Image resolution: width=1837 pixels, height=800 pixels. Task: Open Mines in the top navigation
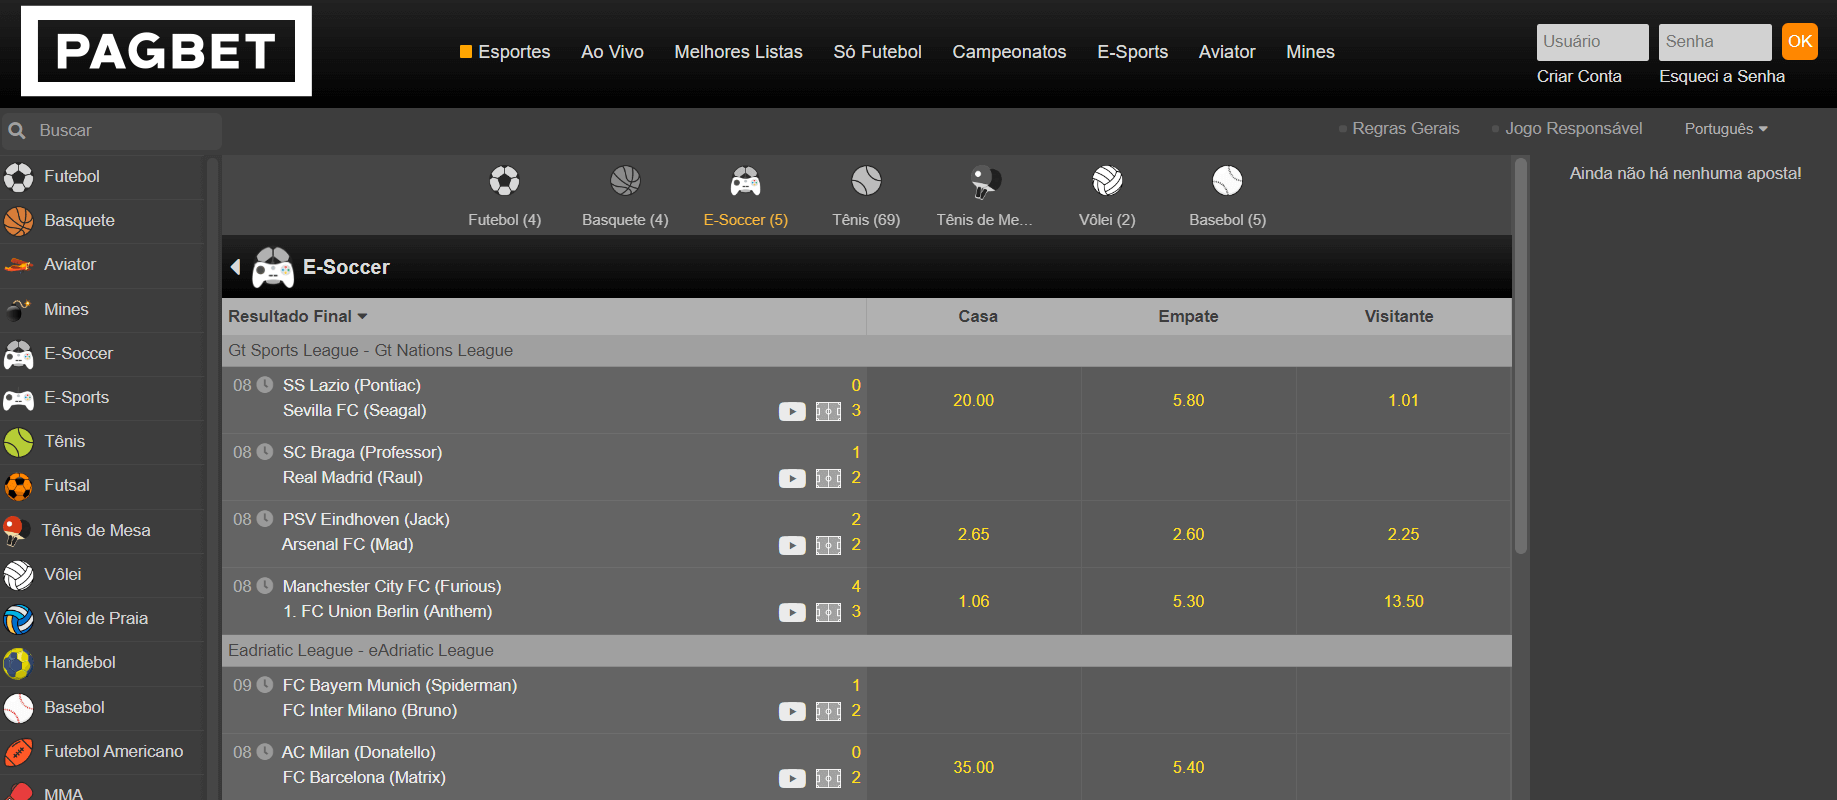pyautogui.click(x=1310, y=52)
